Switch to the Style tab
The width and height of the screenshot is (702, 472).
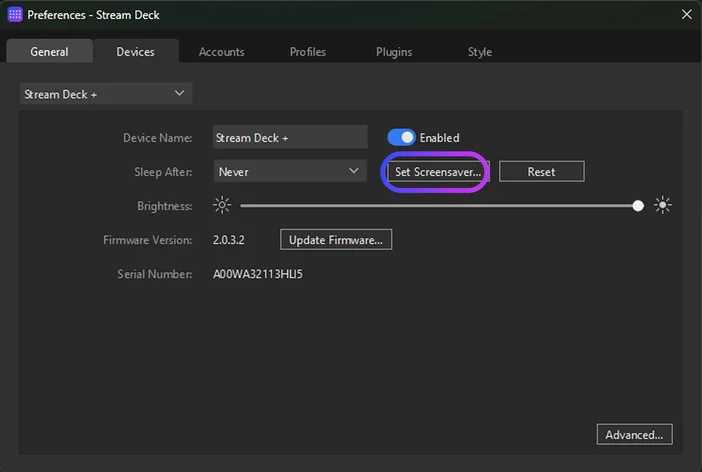tap(479, 52)
